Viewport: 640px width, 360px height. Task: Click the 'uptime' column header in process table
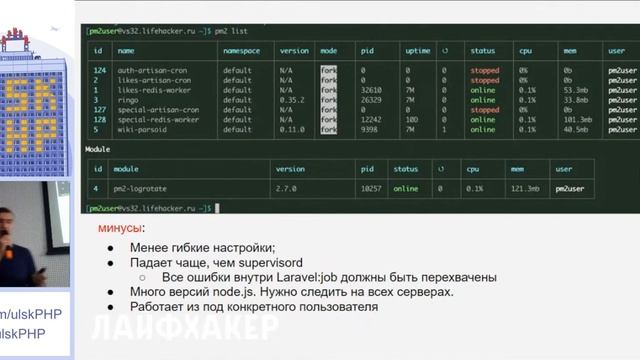coord(418,51)
